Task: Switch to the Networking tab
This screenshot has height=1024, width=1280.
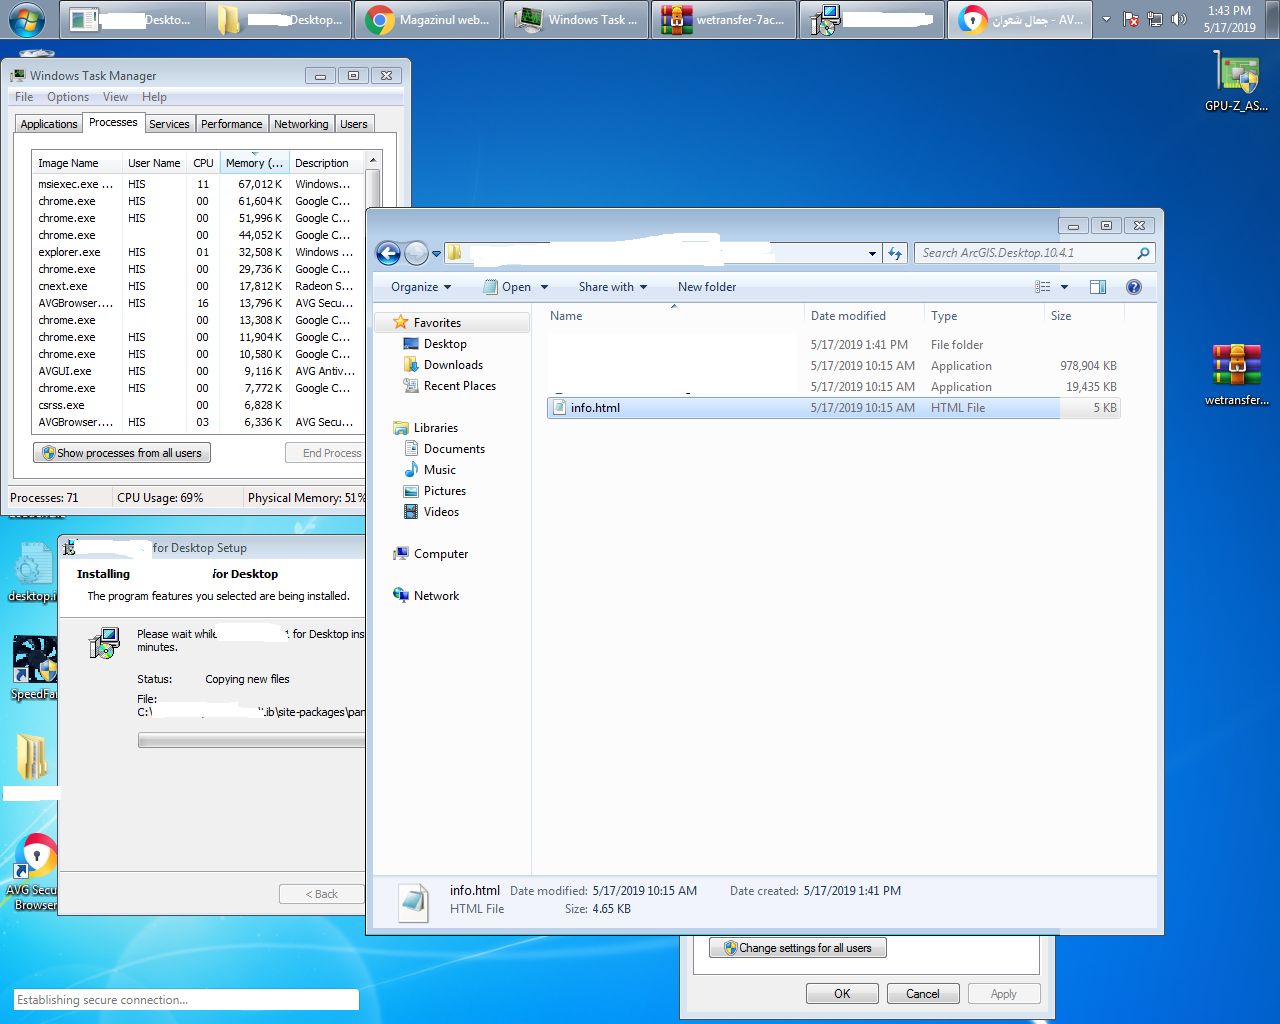Action: [301, 124]
